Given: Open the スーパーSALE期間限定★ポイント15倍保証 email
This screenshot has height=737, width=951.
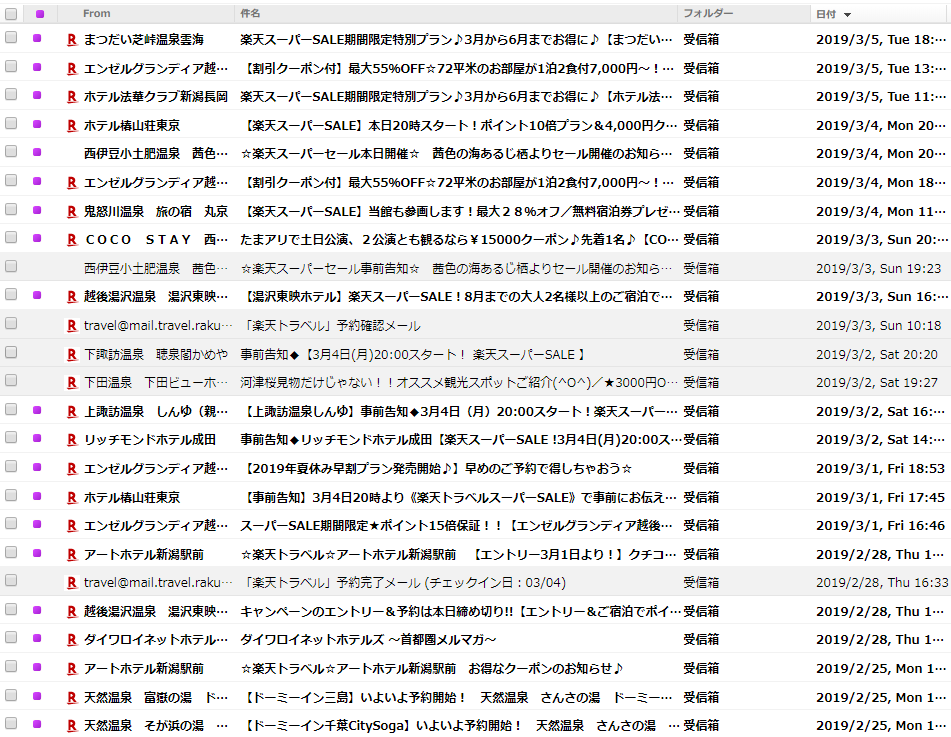Looking at the screenshot, I should coord(456,526).
